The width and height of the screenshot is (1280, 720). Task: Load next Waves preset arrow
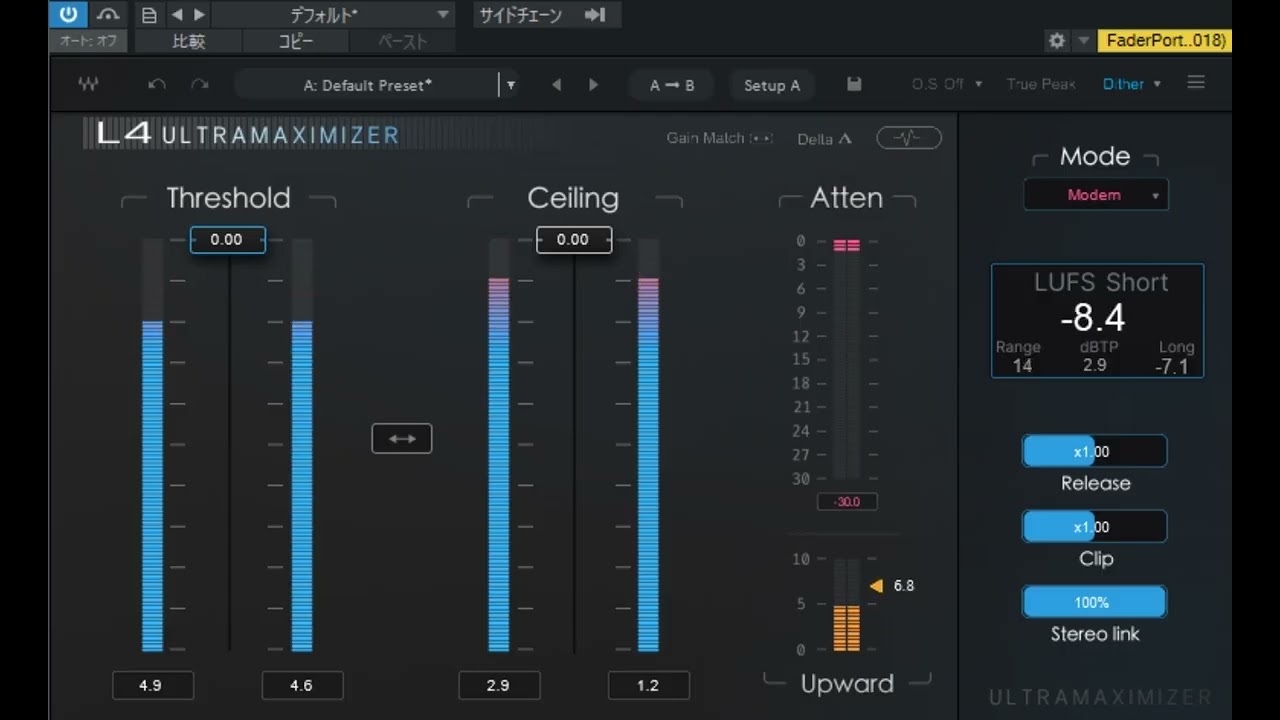(593, 85)
